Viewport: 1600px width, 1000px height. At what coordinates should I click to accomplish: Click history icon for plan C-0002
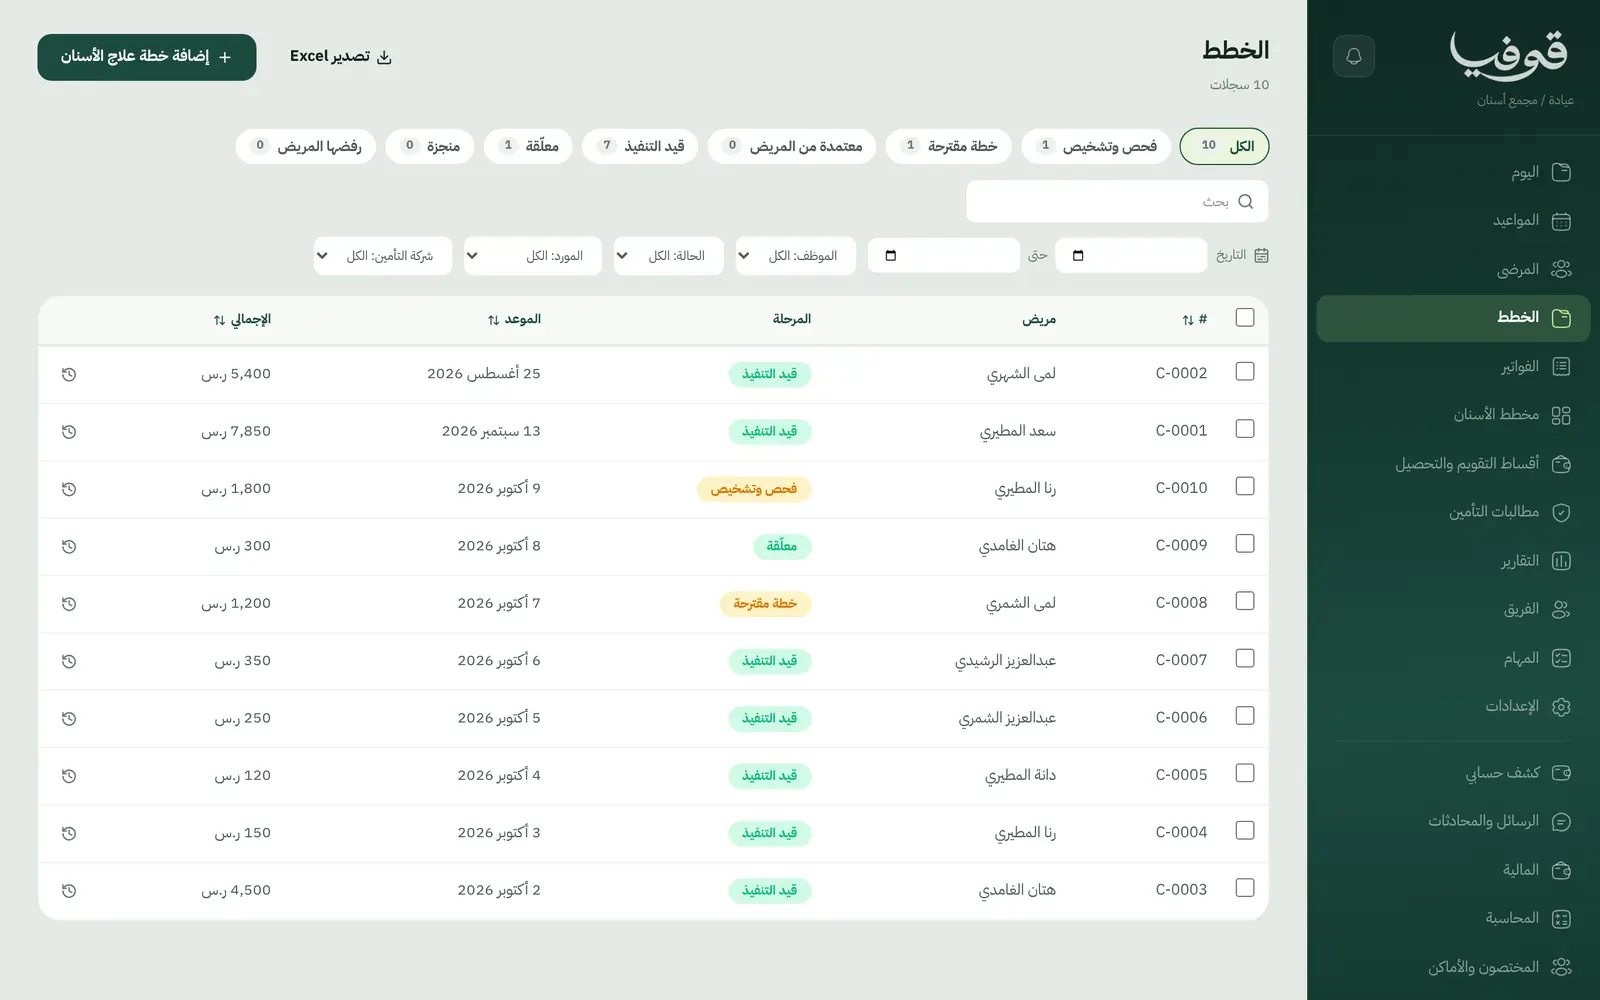coord(69,374)
